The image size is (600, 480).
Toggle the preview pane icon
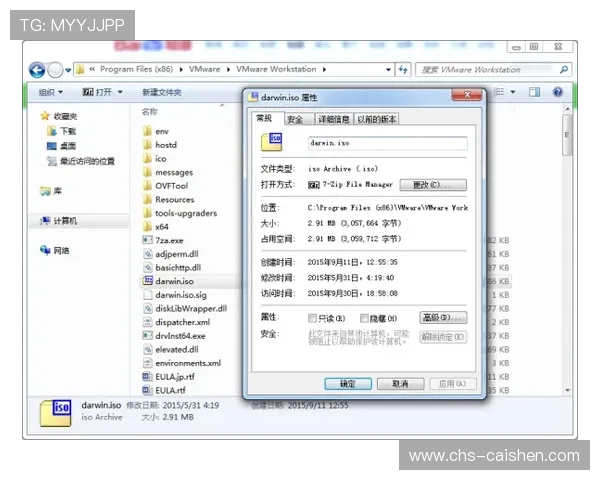coord(535,92)
